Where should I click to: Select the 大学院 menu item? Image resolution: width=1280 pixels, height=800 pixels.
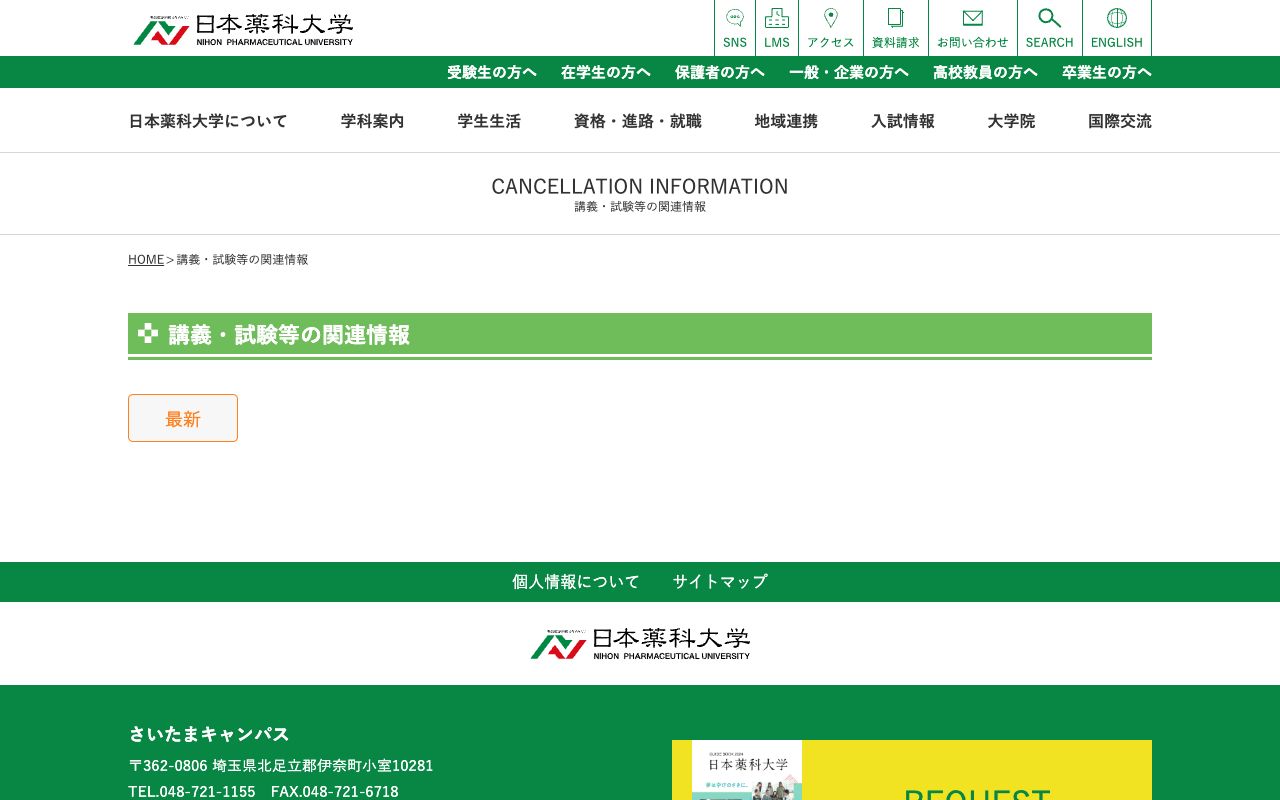[1011, 120]
